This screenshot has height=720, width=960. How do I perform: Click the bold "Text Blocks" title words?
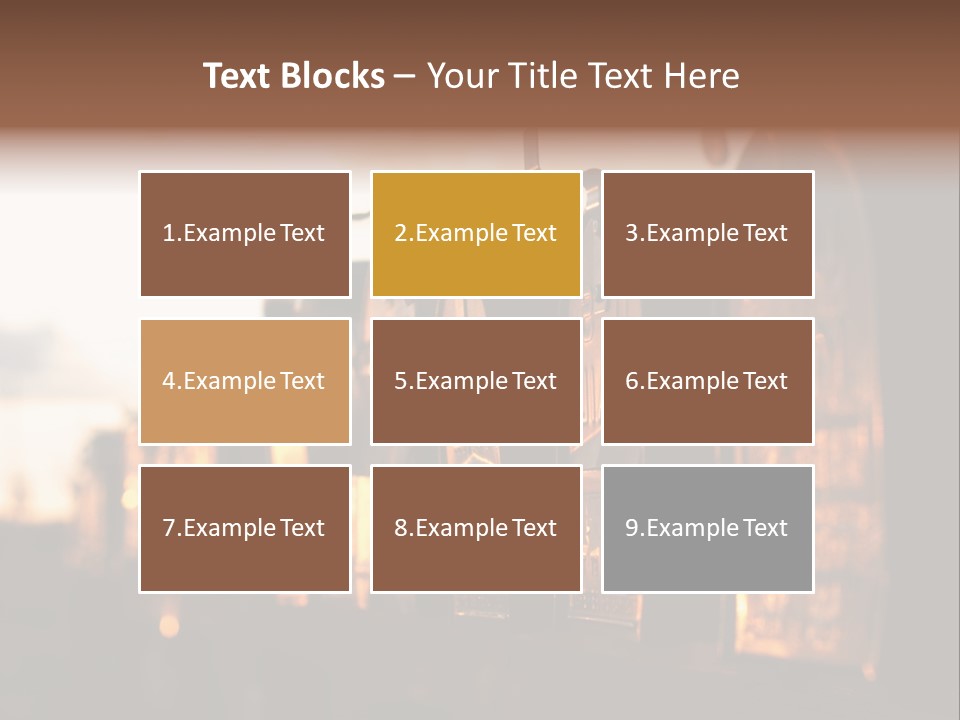293,76
